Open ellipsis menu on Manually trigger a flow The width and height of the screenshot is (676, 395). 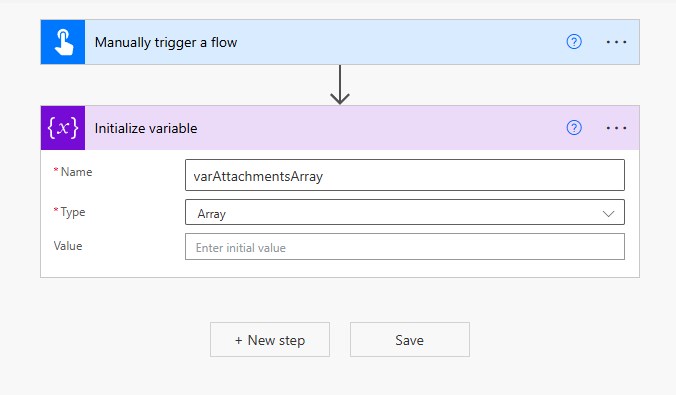point(616,42)
